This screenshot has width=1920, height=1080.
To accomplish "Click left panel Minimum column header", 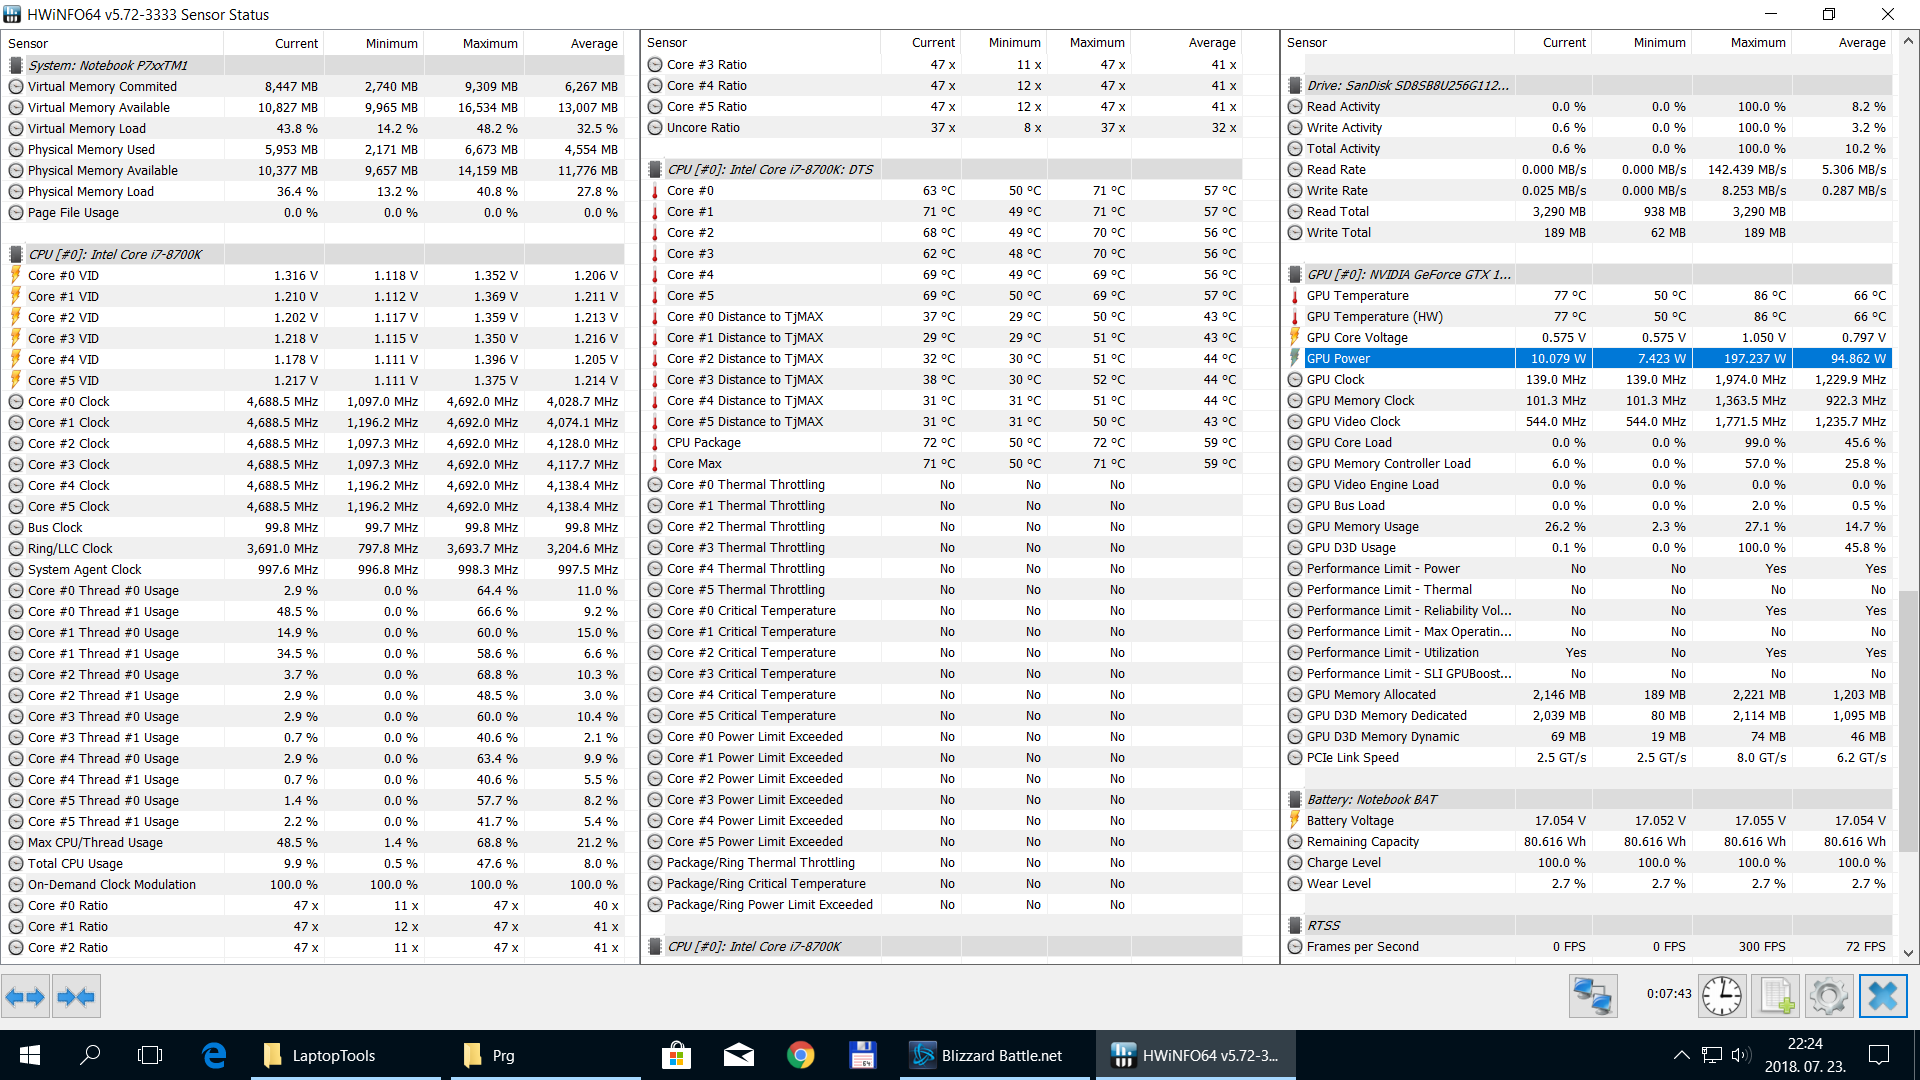I will [x=374, y=43].
